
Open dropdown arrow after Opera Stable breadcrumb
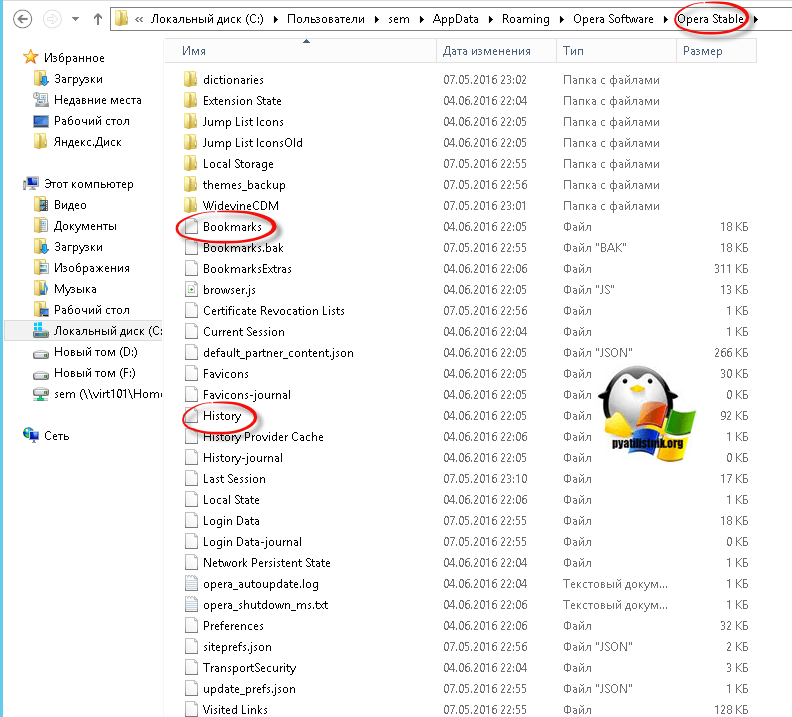coord(756,20)
